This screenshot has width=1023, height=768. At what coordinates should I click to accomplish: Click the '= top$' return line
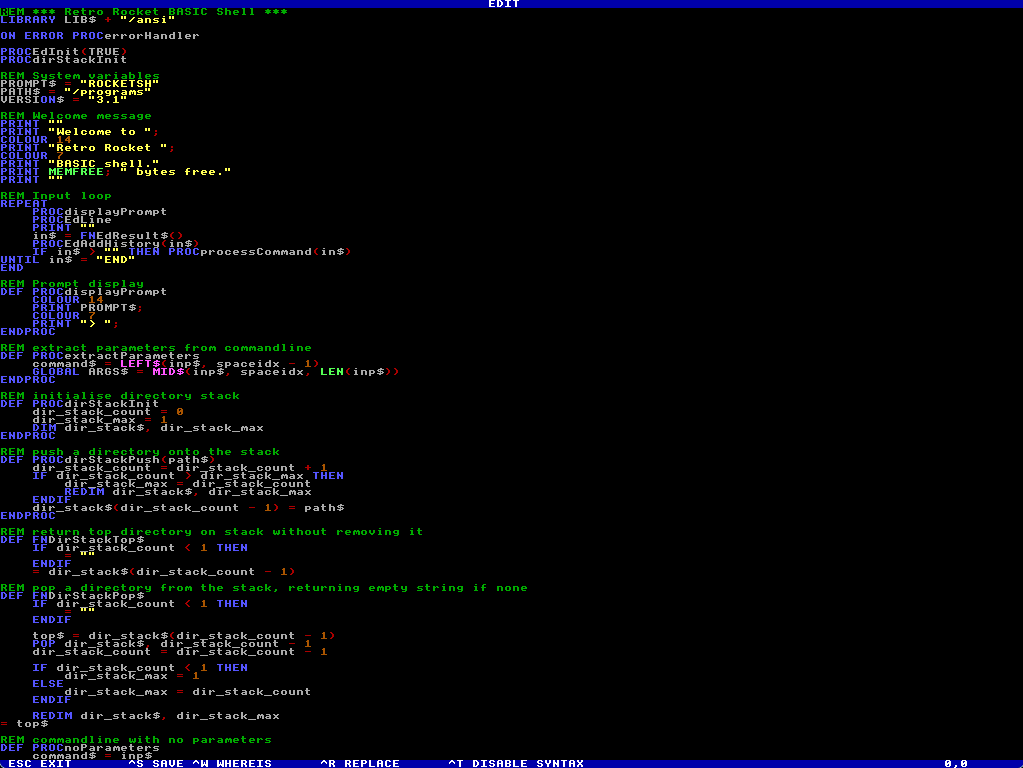[24, 724]
